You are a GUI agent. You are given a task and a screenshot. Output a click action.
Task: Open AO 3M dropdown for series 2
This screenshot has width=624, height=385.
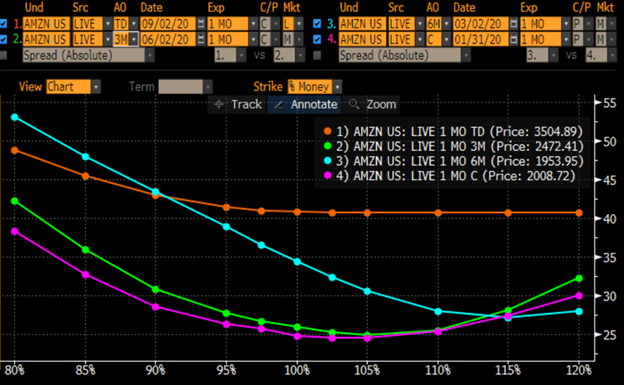pos(134,39)
